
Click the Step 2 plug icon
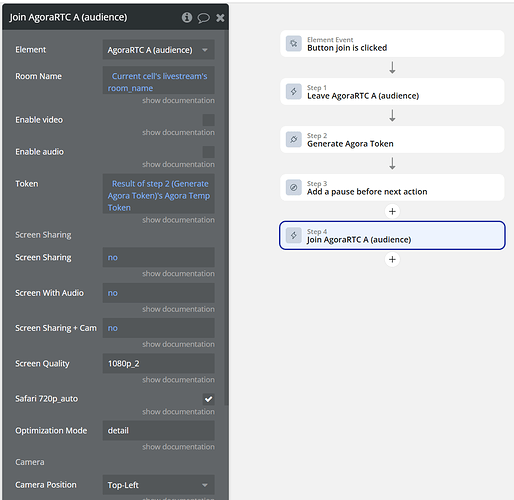click(294, 139)
